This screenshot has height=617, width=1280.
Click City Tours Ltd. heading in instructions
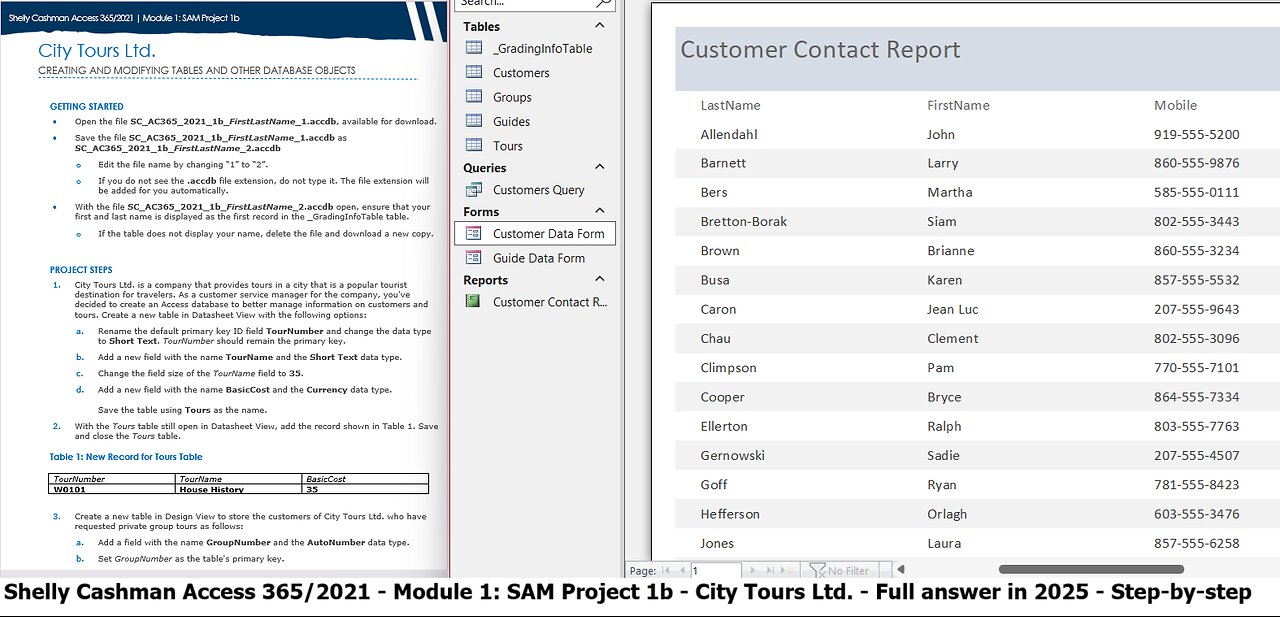[96, 50]
